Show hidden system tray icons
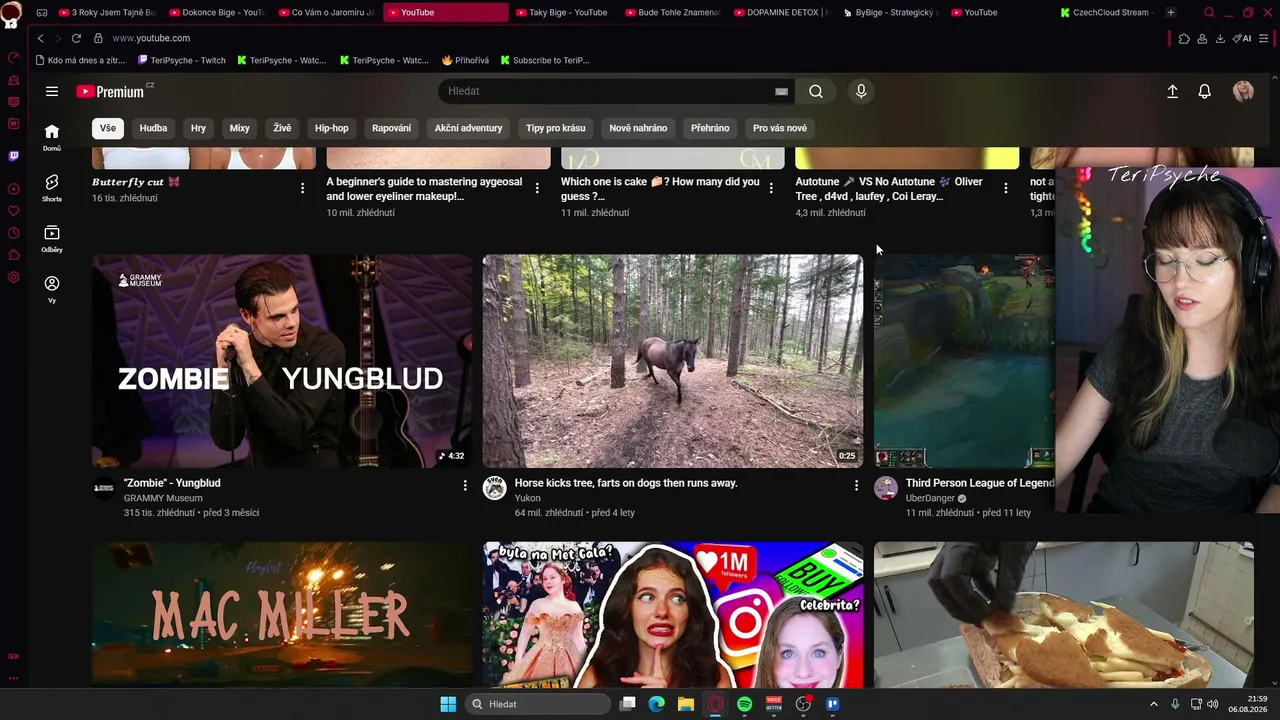 tap(1153, 704)
